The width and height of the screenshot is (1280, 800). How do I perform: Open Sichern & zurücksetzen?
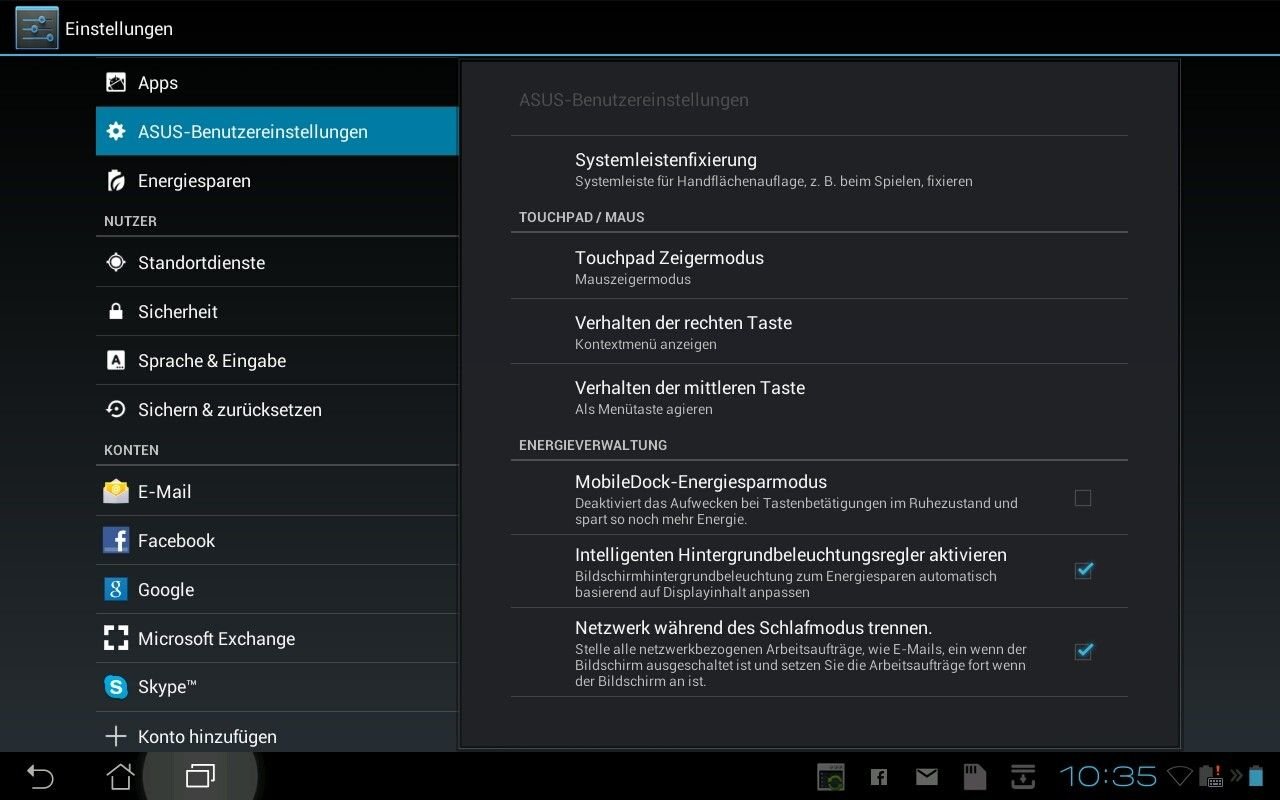(x=277, y=409)
